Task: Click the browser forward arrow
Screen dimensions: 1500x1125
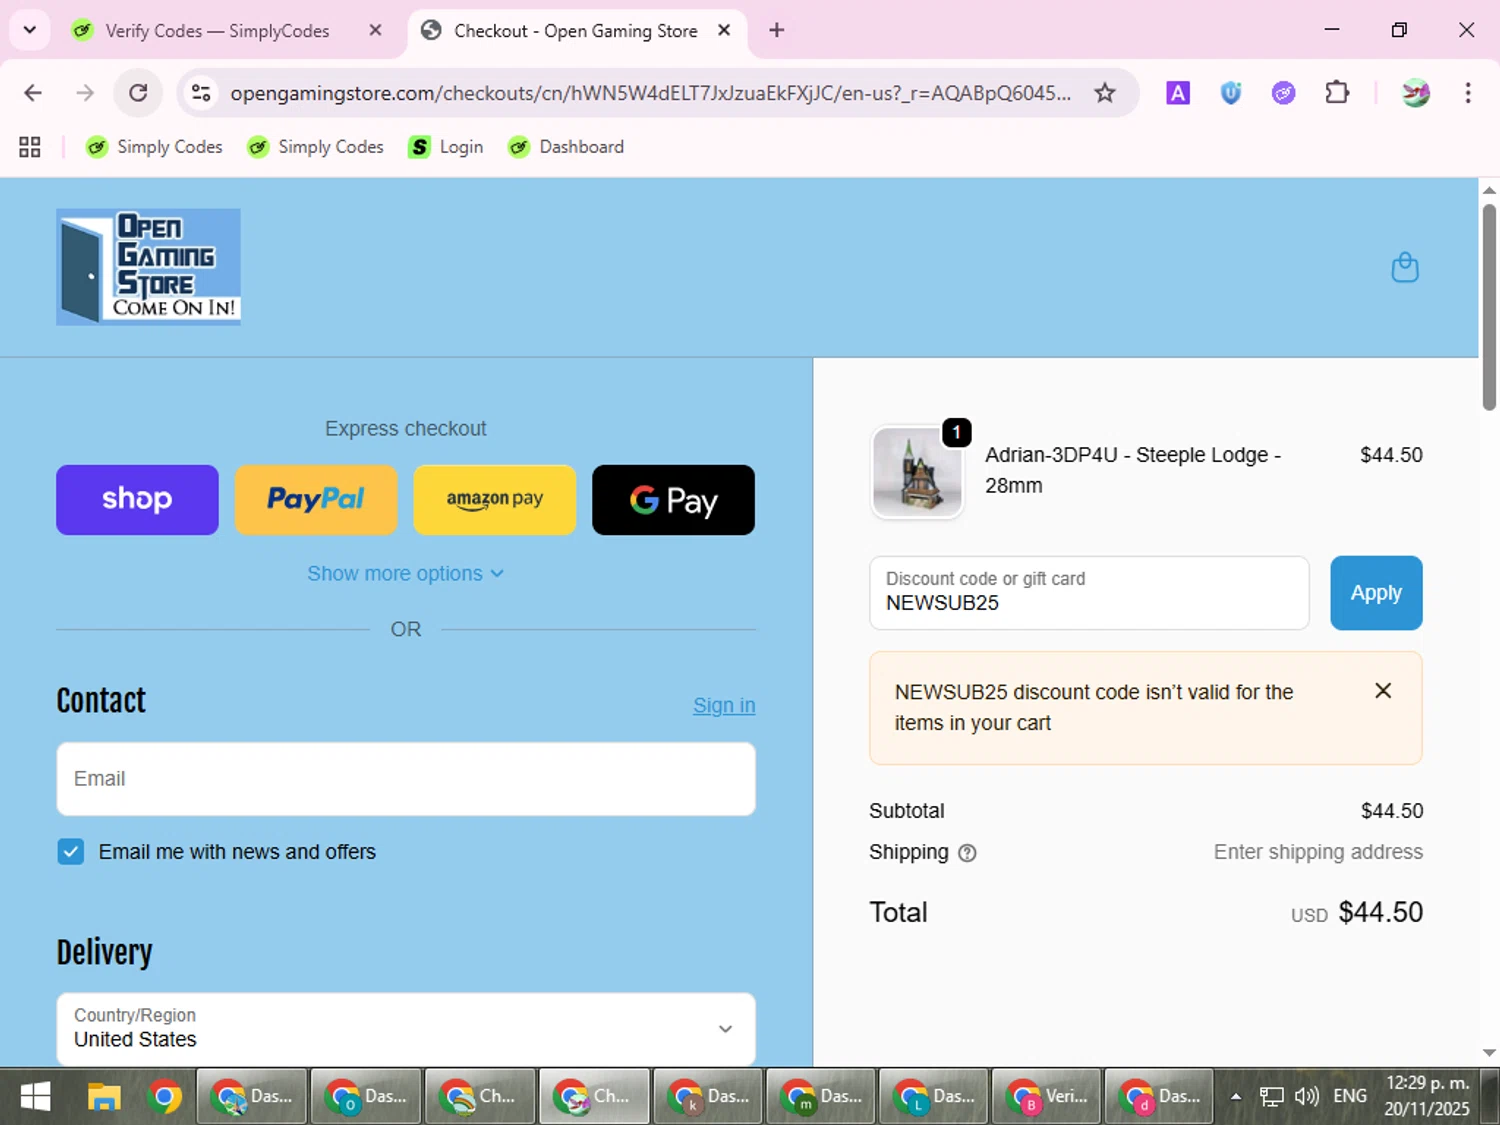Action: 85,93
